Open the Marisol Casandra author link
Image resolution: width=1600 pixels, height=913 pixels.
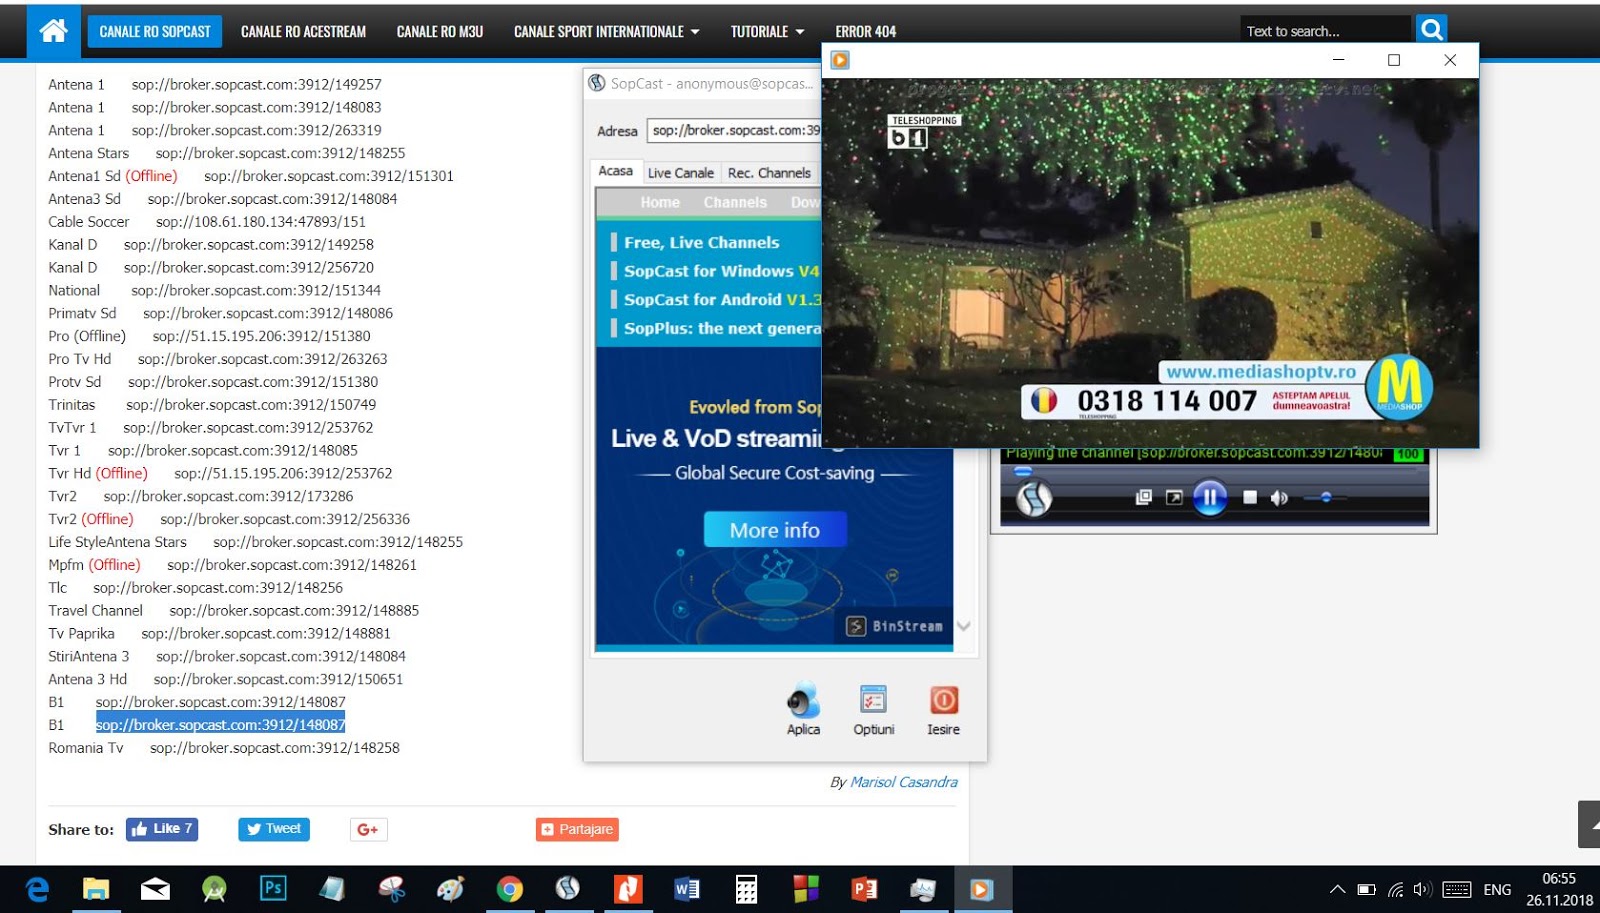(x=904, y=782)
